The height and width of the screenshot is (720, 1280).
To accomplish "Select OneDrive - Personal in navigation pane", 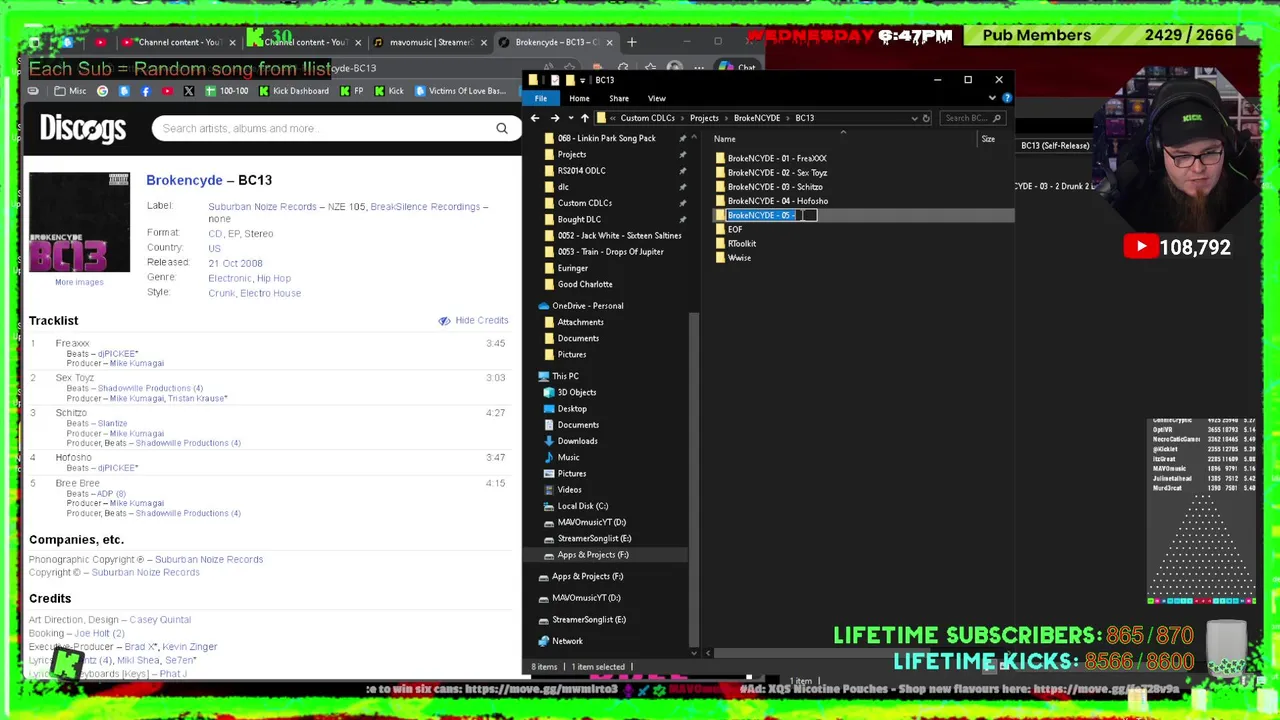I will (587, 306).
